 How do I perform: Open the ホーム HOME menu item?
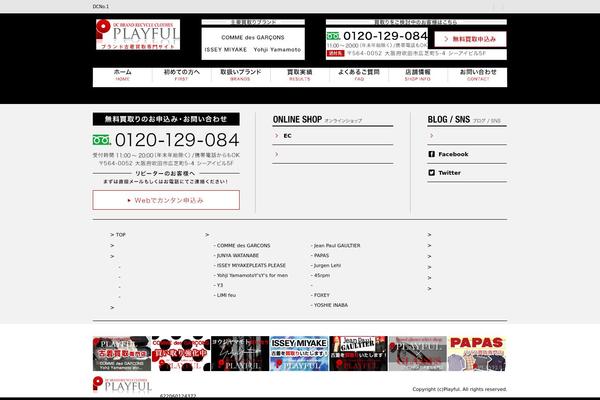pyautogui.click(x=122, y=75)
